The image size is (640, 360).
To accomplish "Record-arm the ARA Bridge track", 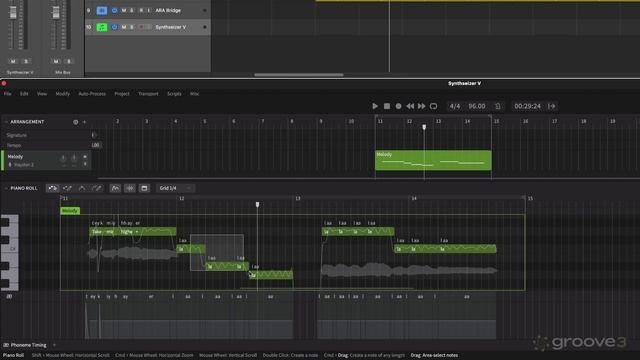I will pyautogui.click(x=141, y=10).
